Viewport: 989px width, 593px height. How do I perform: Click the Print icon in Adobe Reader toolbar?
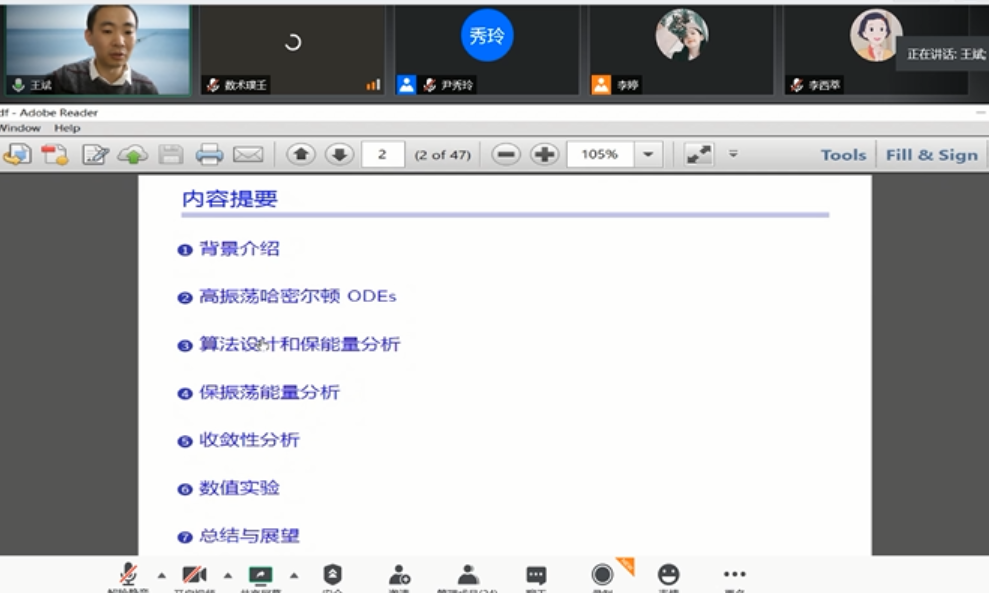click(x=209, y=154)
